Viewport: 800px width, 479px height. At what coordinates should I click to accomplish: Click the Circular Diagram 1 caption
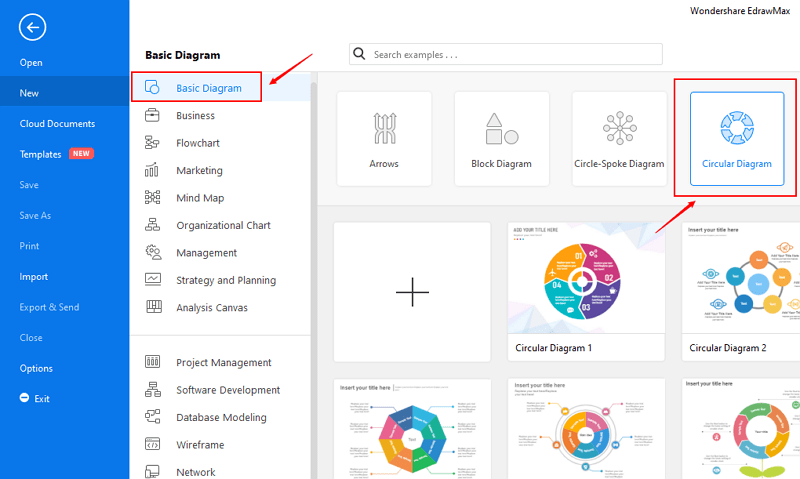554,348
